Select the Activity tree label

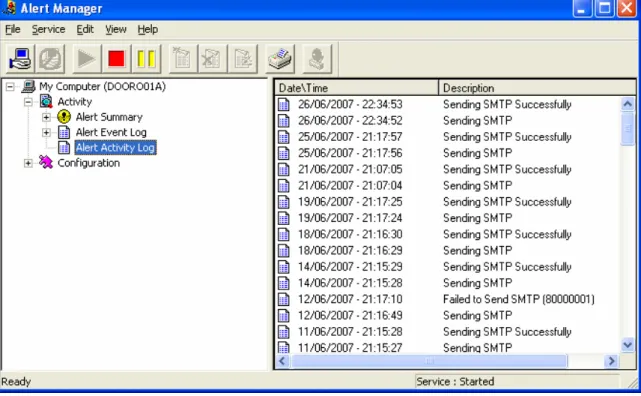tap(75, 101)
